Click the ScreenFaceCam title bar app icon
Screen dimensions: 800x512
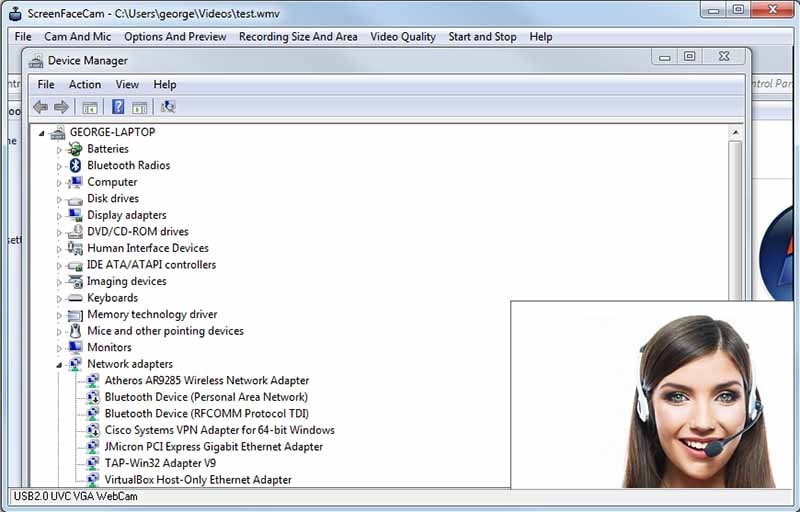pyautogui.click(x=16, y=14)
